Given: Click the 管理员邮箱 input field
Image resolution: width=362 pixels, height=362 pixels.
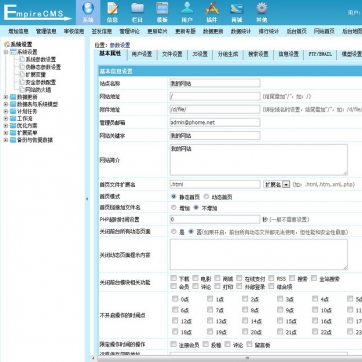Looking at the screenshot, I should click(215, 122).
